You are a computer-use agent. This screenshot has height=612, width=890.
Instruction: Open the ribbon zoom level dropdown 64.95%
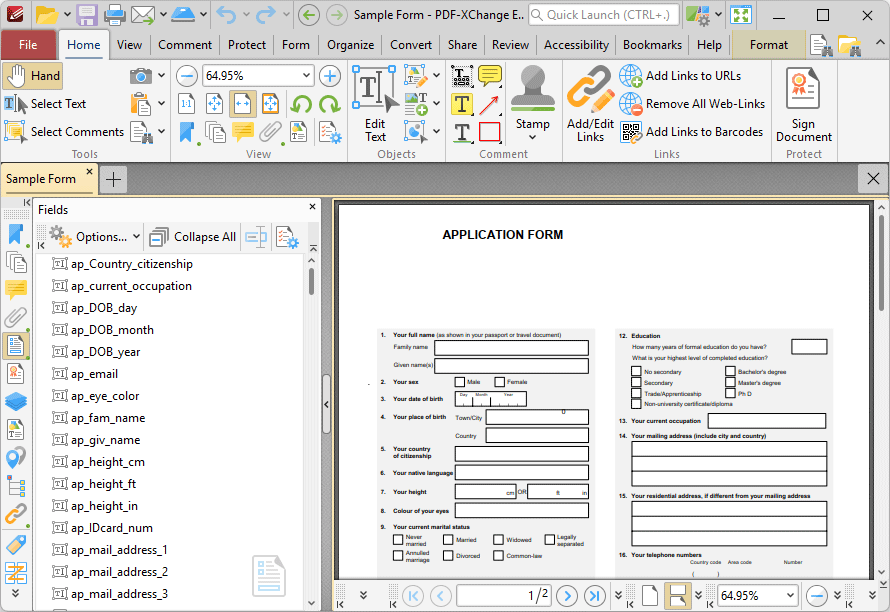click(x=306, y=76)
